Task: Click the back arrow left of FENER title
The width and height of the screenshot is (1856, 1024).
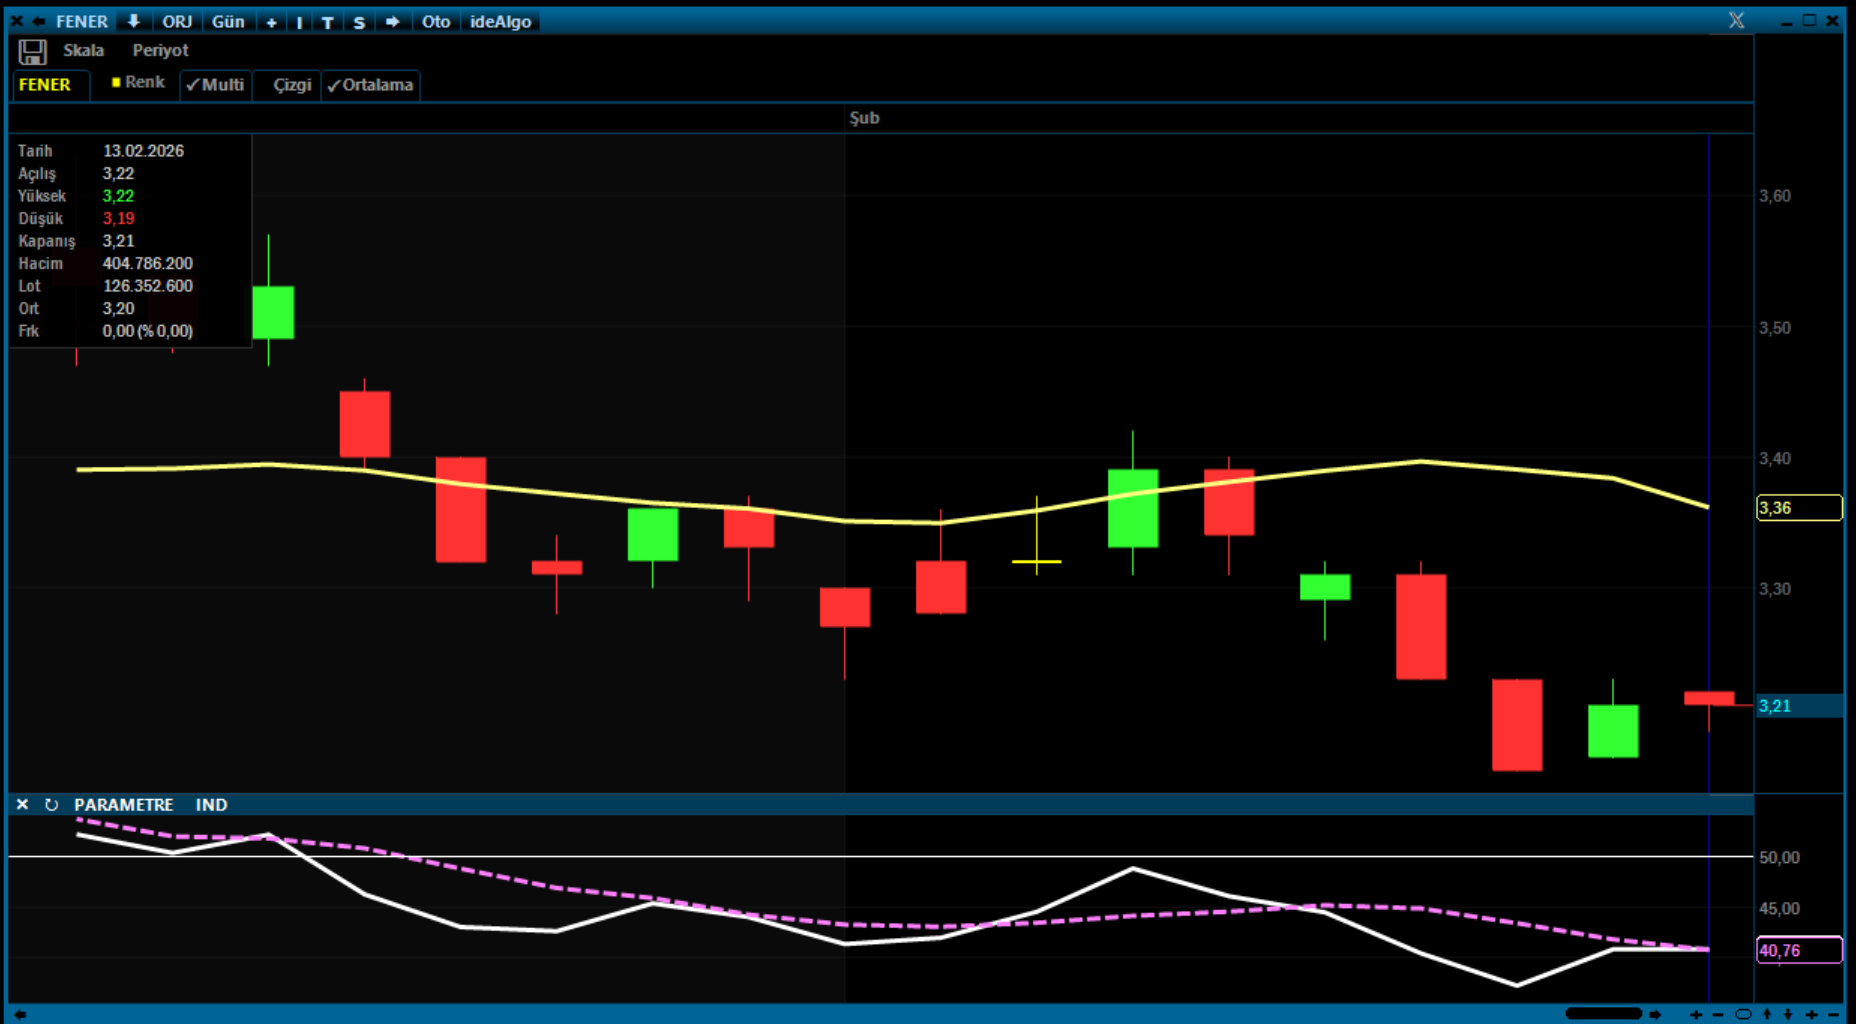Action: tap(39, 21)
